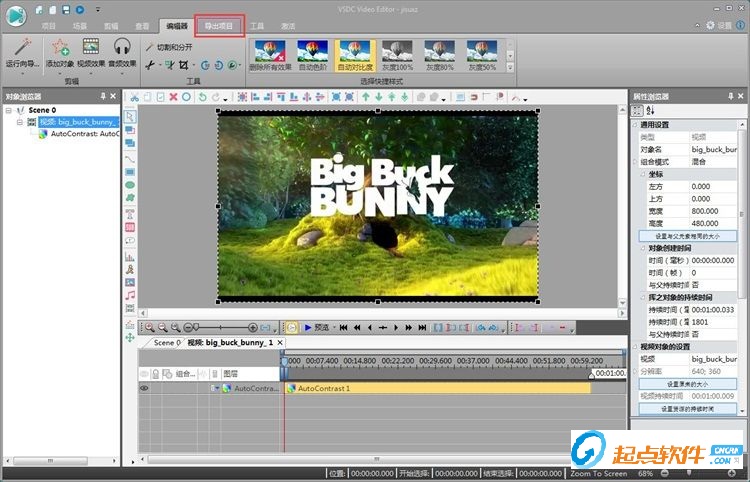This screenshot has height=482, width=750.
Task: Open the dropdown arrow under Audio Effects (音频效果)
Action: click(x=122, y=74)
